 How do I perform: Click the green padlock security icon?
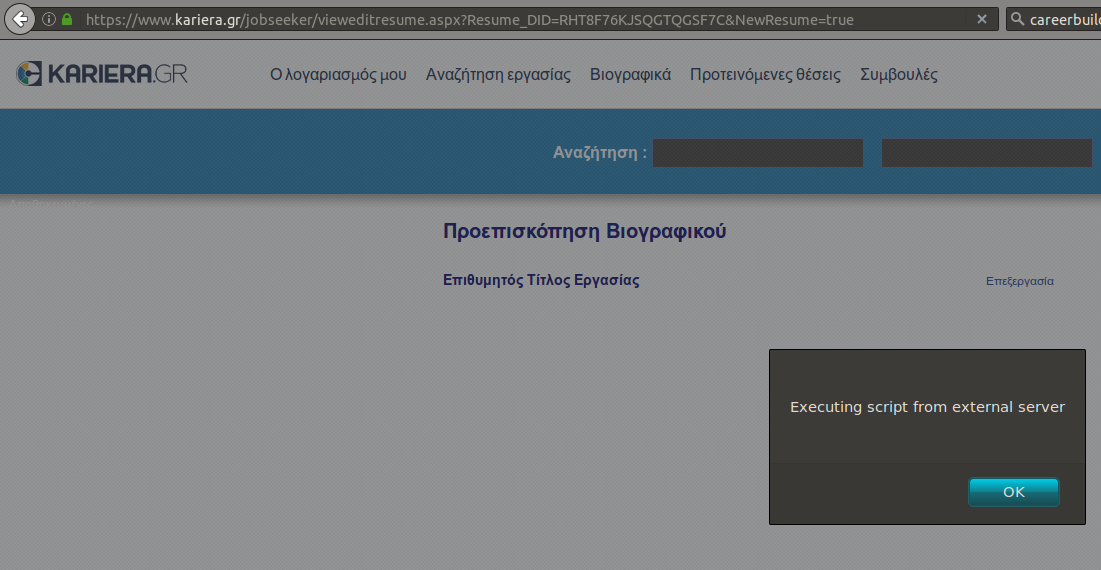tap(67, 19)
